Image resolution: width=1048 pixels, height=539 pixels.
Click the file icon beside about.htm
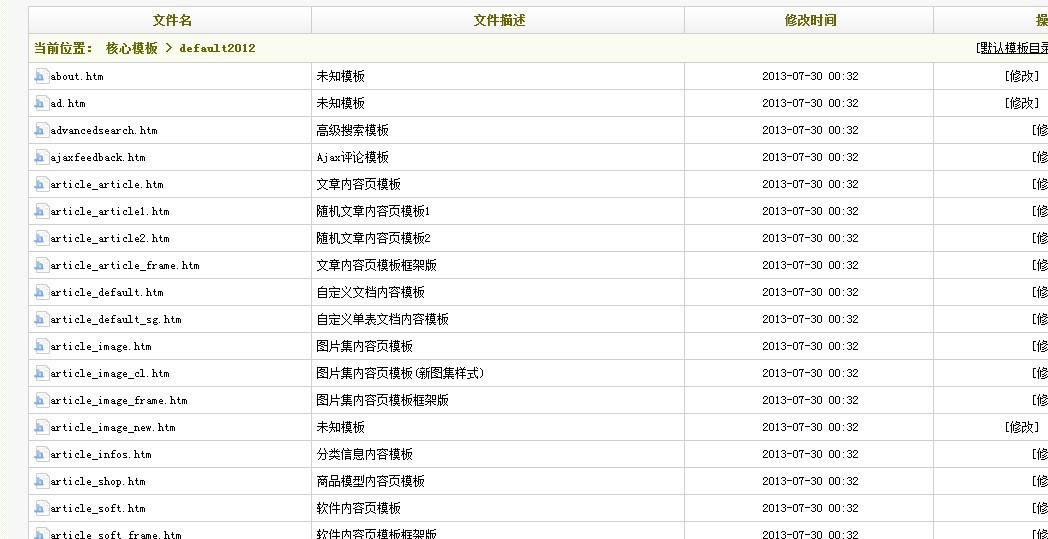point(41,76)
